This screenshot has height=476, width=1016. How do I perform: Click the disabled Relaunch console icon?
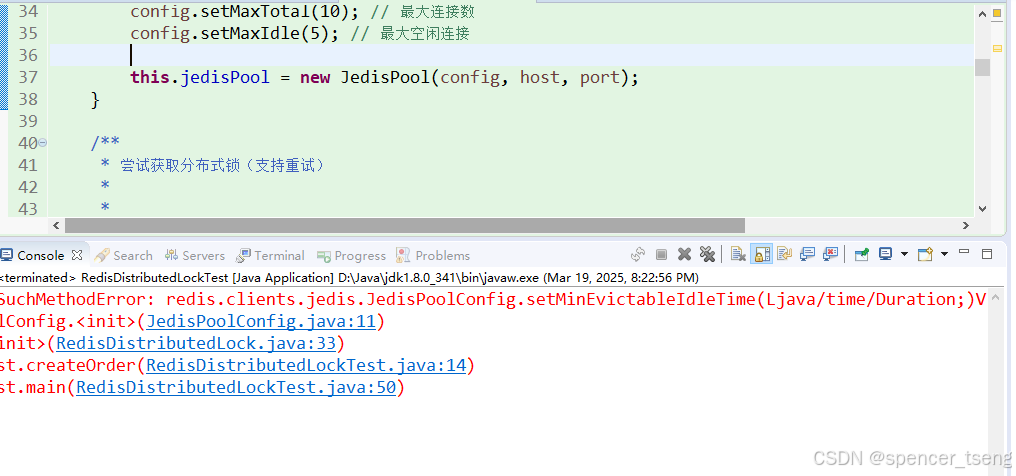pyautogui.click(x=638, y=255)
